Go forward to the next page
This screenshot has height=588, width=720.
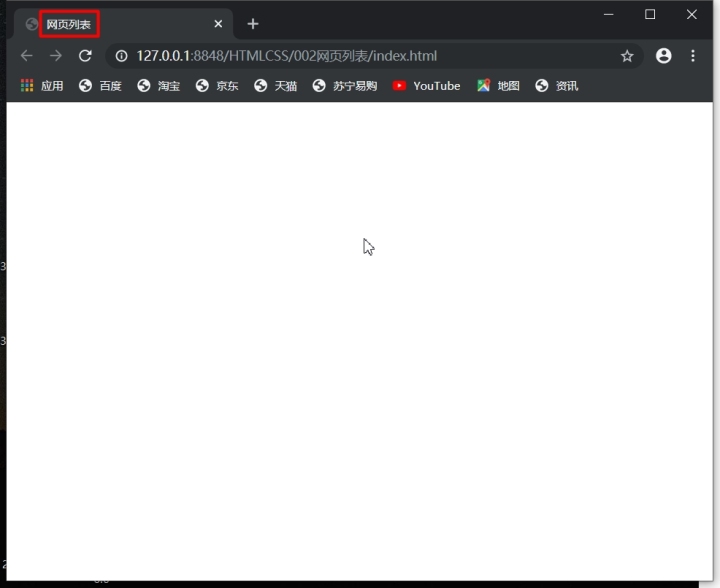pyautogui.click(x=56, y=56)
